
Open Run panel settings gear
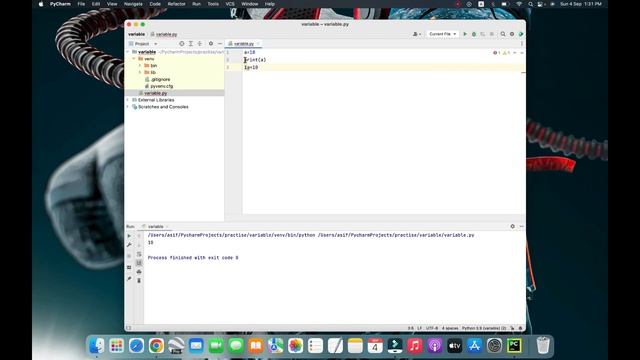[513, 227]
